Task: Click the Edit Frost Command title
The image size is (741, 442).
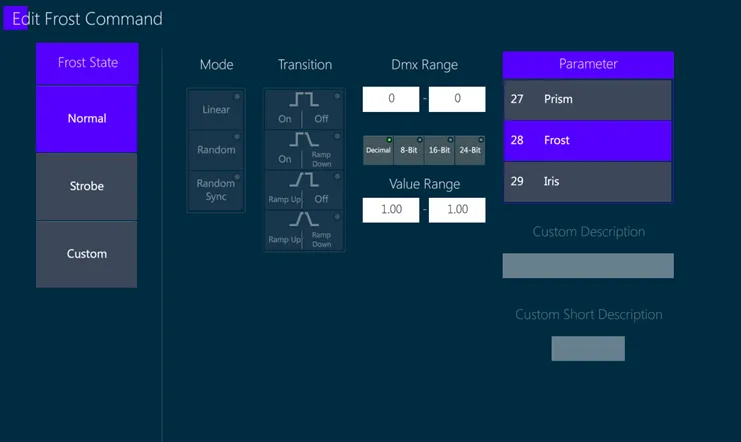Action: coord(87,19)
